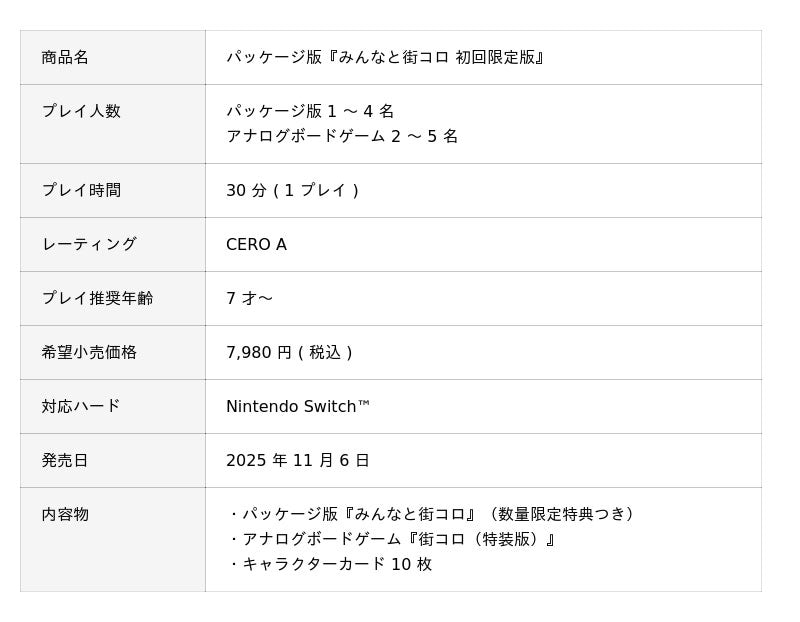Click the 対応ハード row label

pos(81,406)
